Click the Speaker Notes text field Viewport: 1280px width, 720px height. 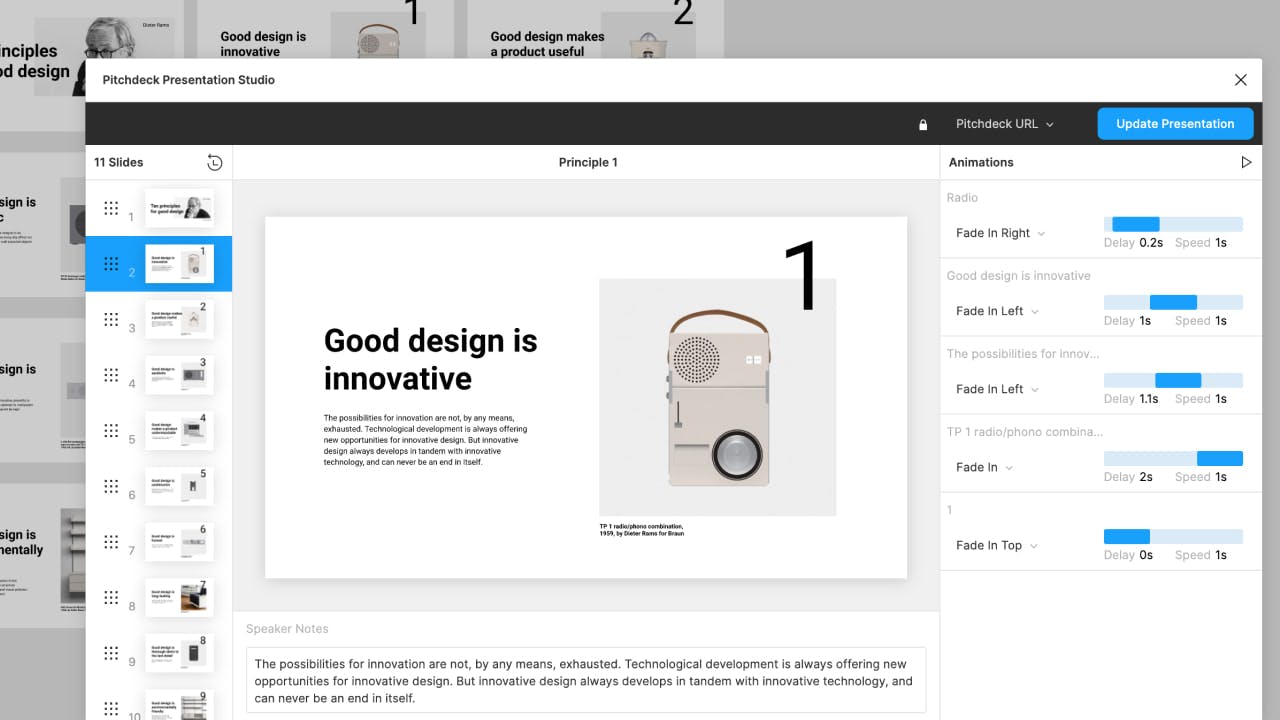pos(585,680)
